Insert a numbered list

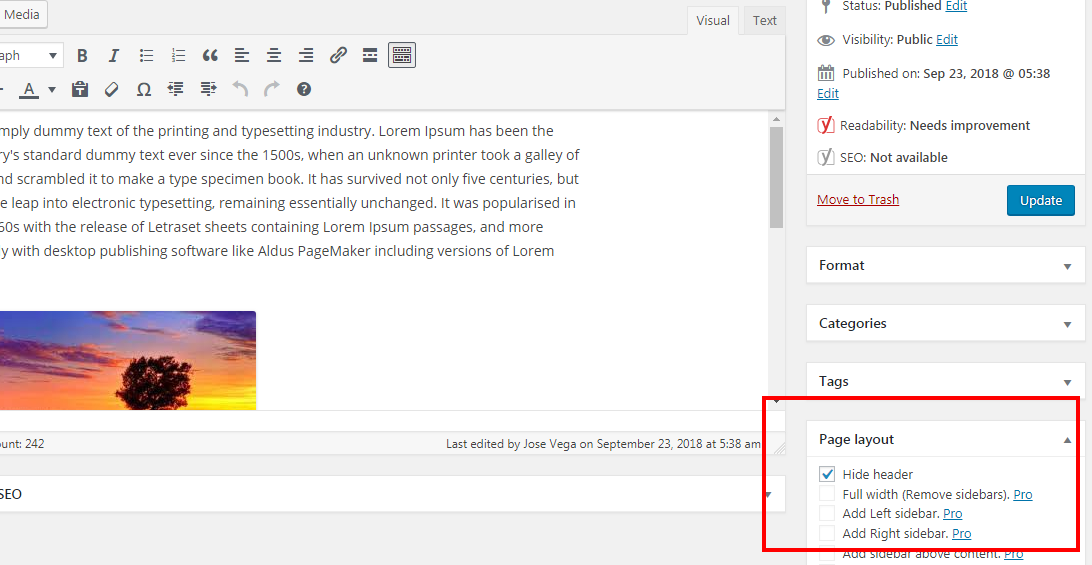(178, 56)
